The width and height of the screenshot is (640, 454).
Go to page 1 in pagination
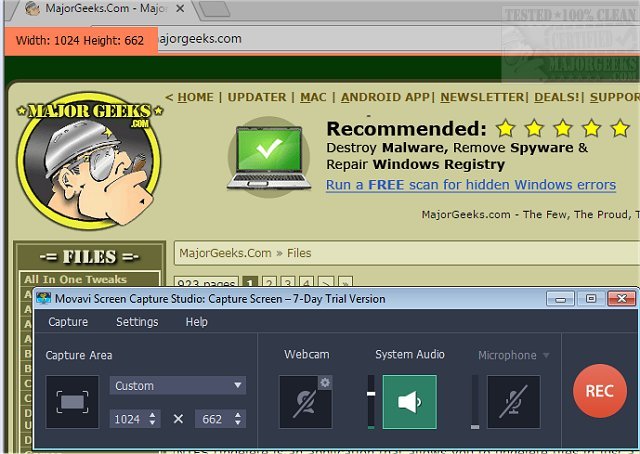250,282
